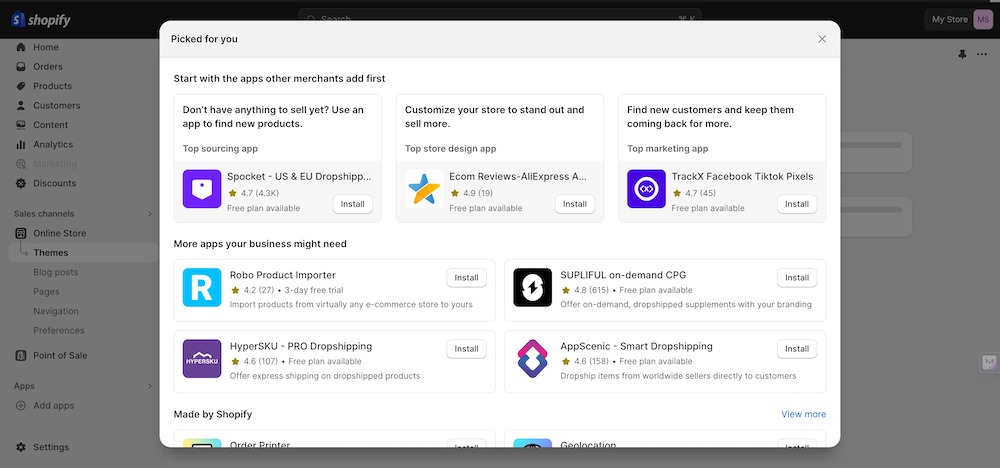
Task: Install TrackX Facebook Tiktok Pixels
Action: click(x=797, y=204)
